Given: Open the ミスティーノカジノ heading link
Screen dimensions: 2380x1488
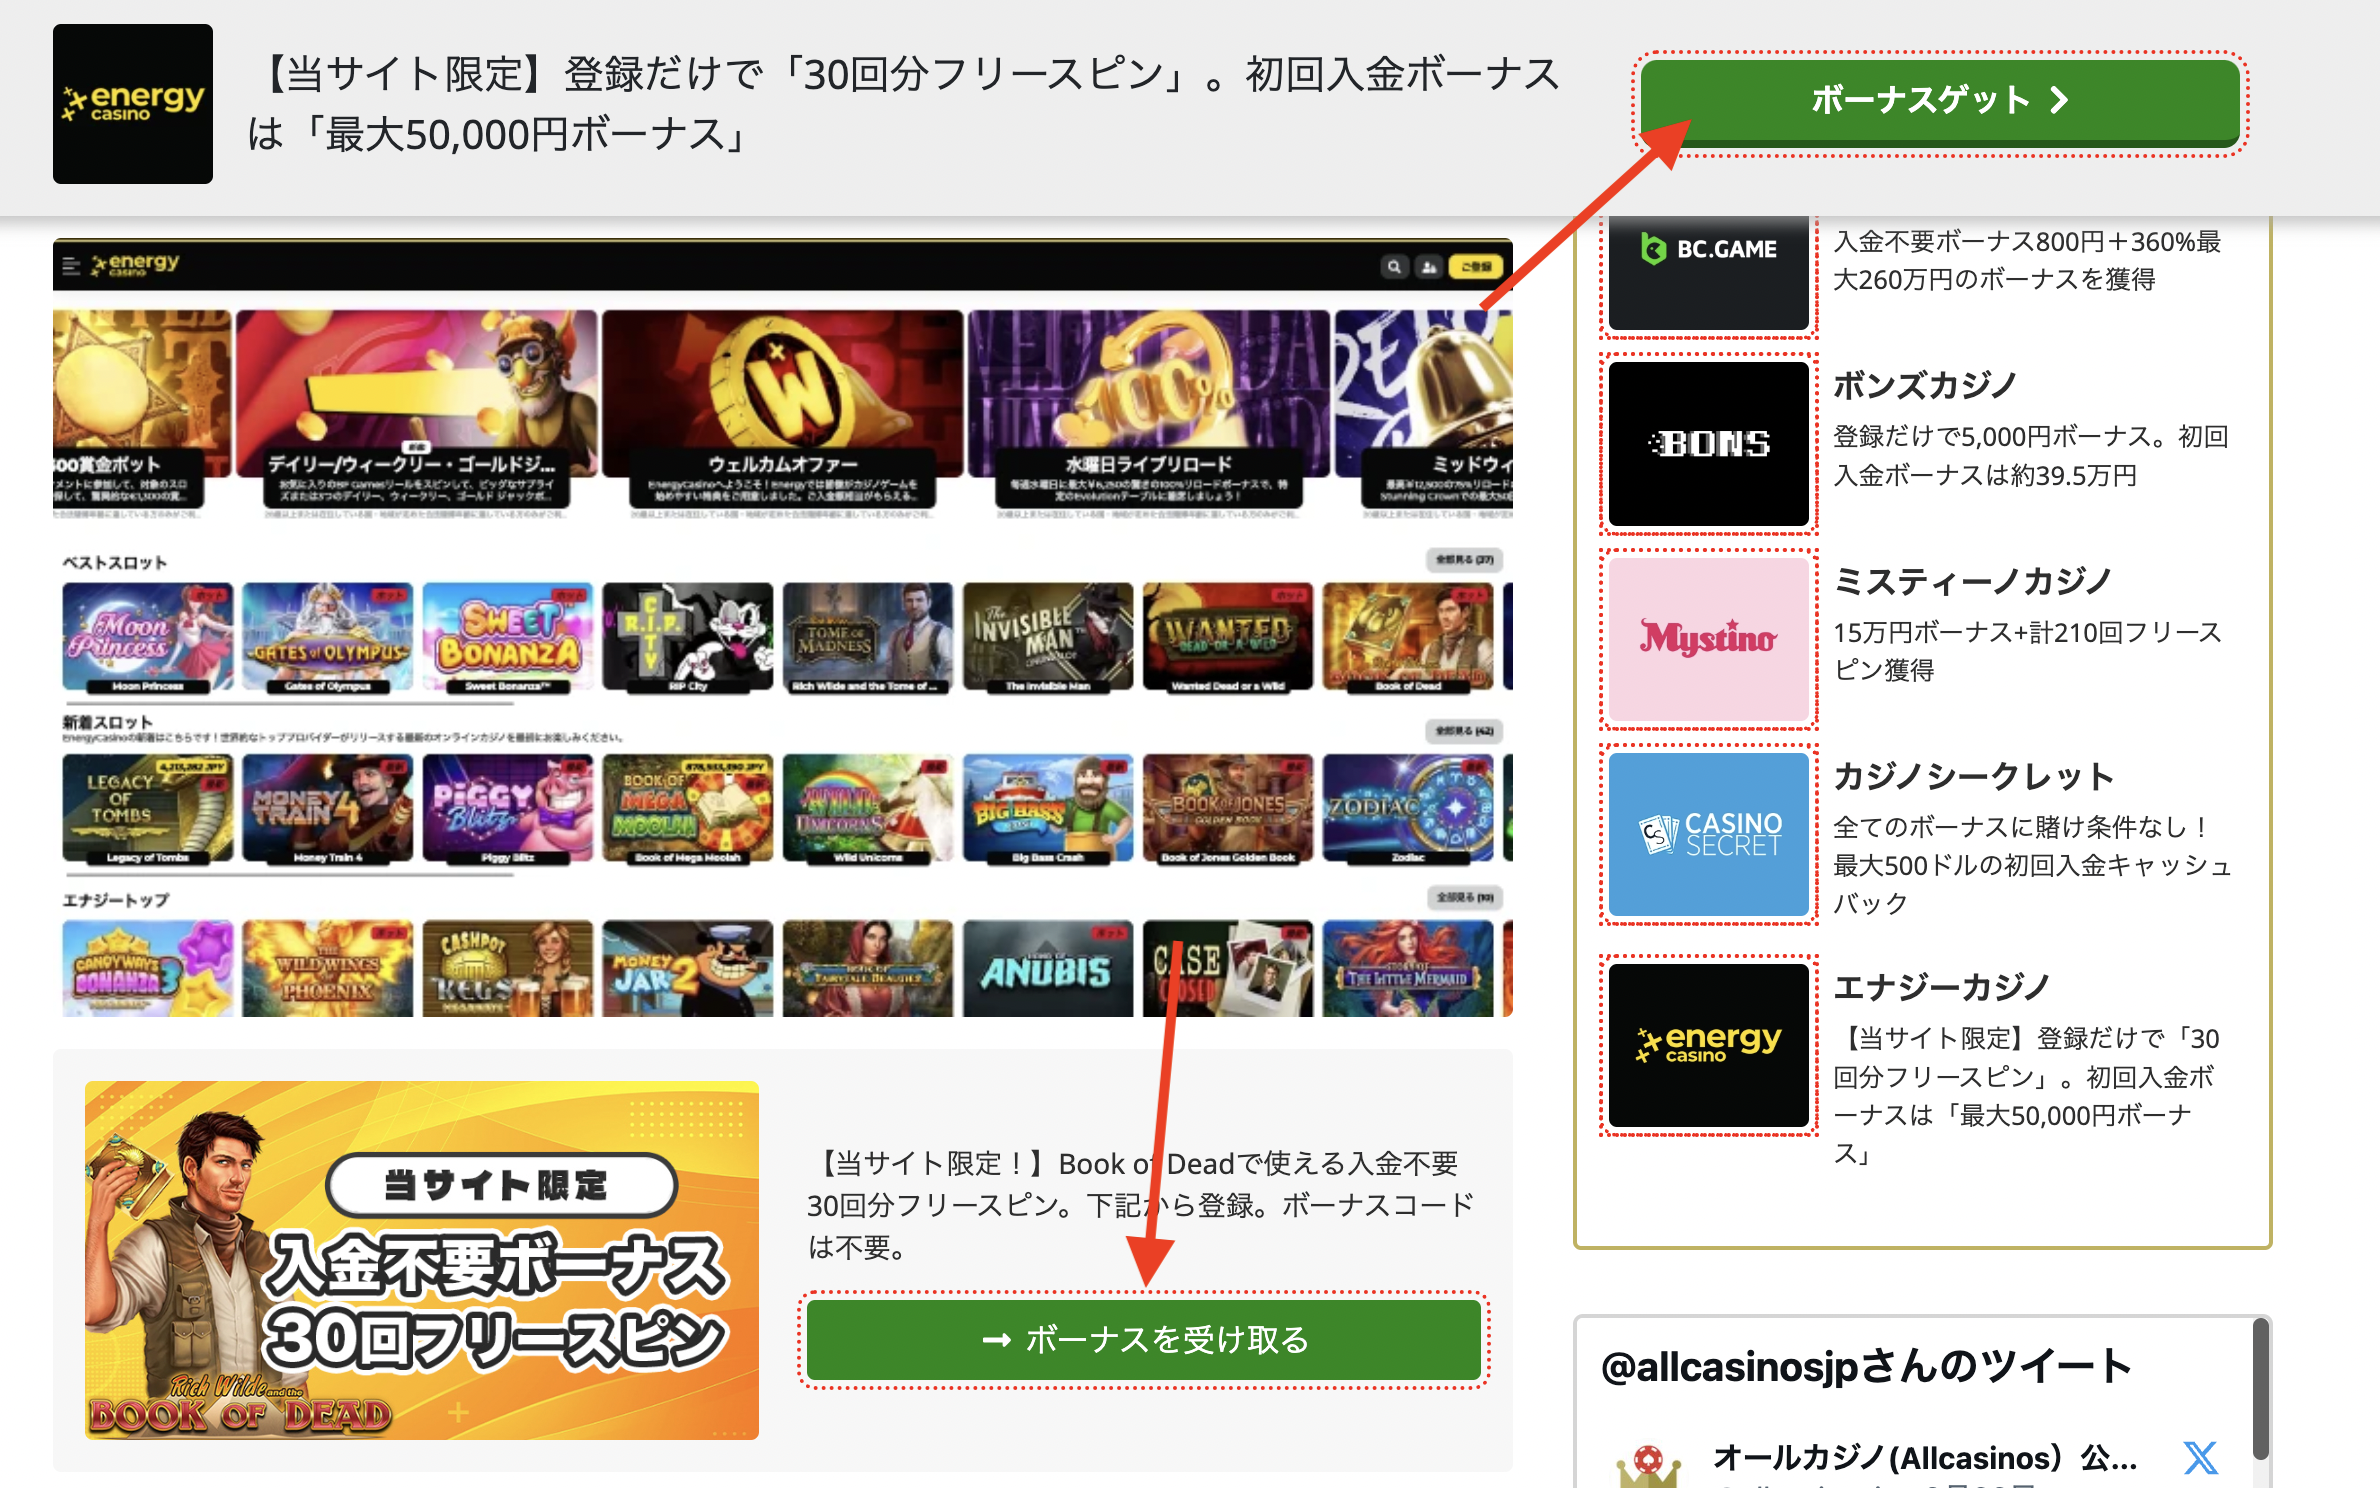Looking at the screenshot, I should [1972, 581].
